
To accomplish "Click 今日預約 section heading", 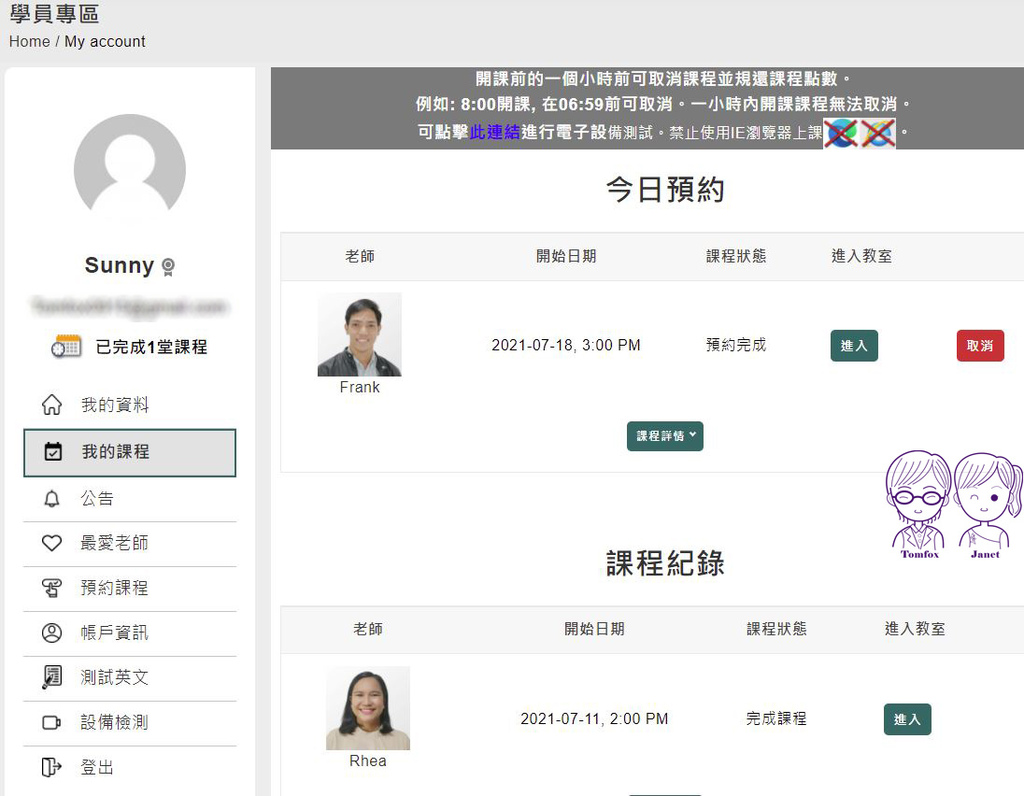I will (665, 189).
